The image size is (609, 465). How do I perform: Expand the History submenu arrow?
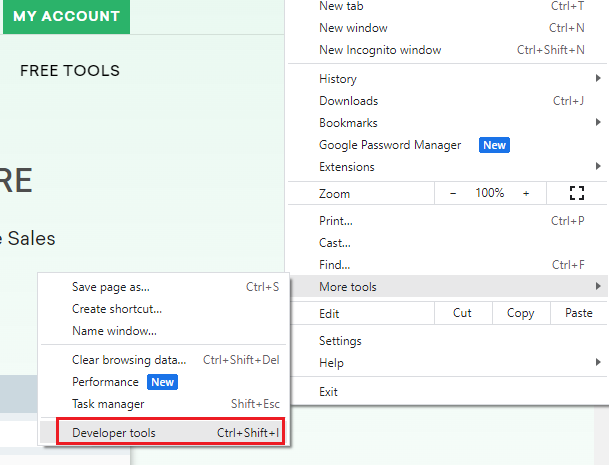tap(598, 78)
